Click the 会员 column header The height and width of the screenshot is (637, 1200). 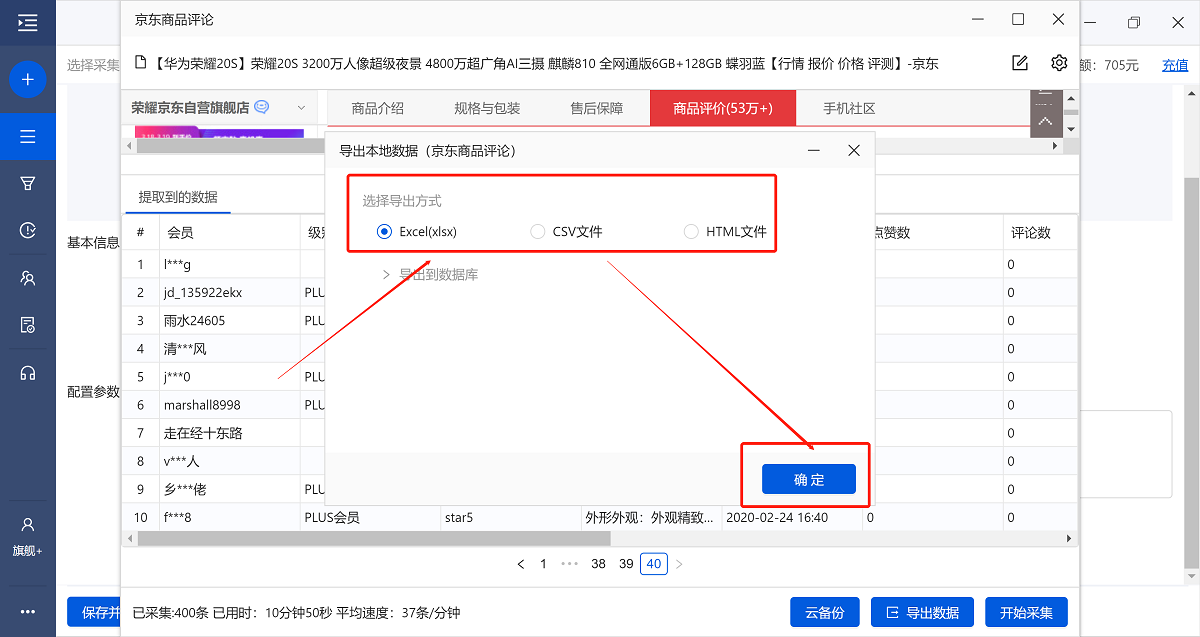(229, 233)
